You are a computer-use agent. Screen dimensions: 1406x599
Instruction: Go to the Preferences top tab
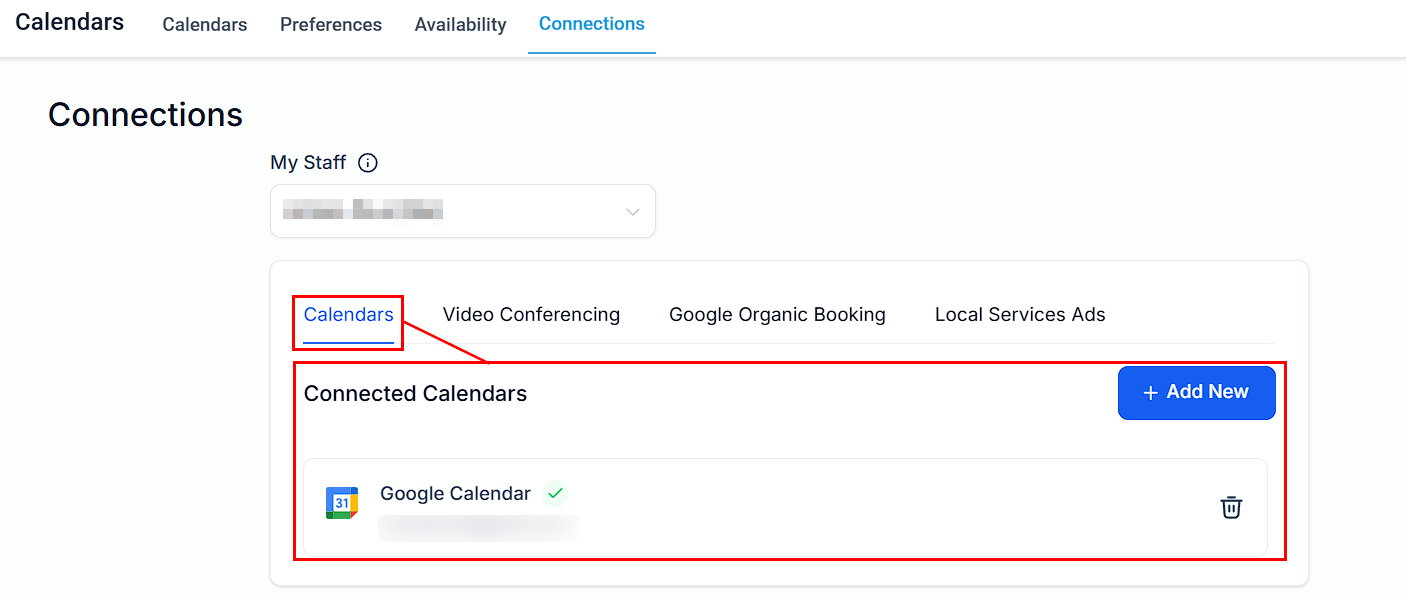331,25
